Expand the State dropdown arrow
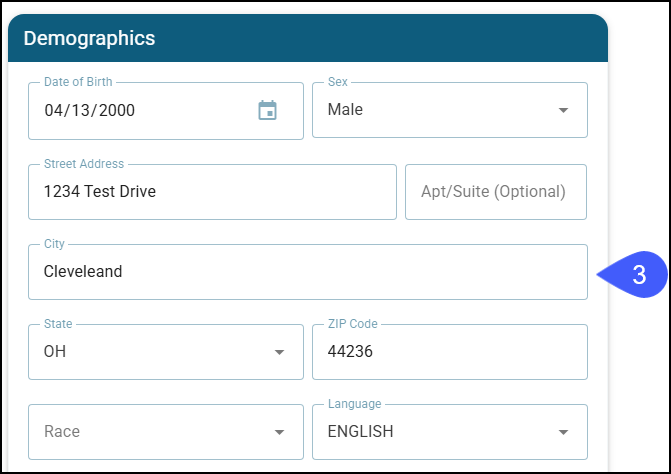This screenshot has width=671, height=474. 279,352
